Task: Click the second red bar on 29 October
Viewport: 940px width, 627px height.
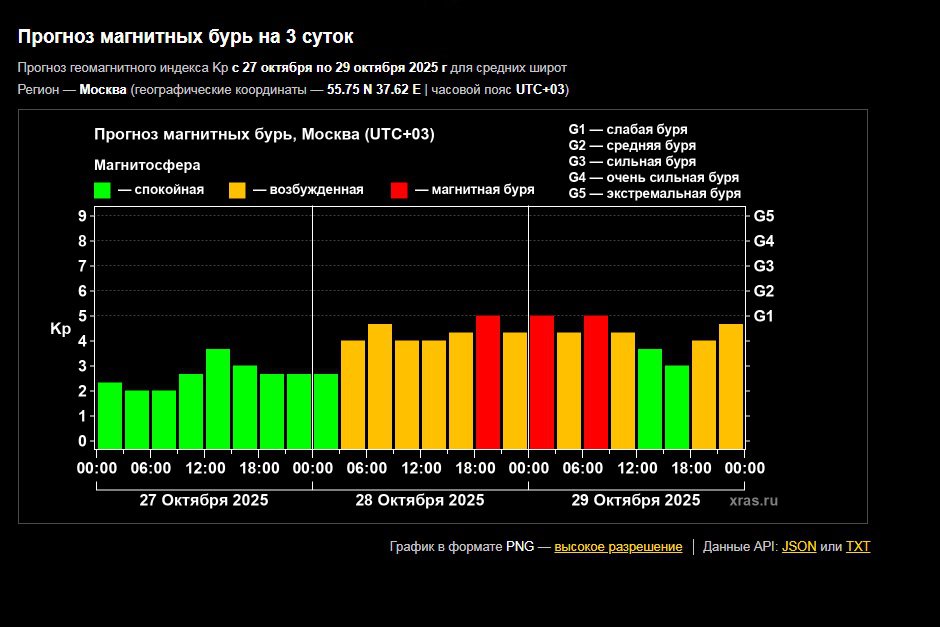Action: [596, 382]
